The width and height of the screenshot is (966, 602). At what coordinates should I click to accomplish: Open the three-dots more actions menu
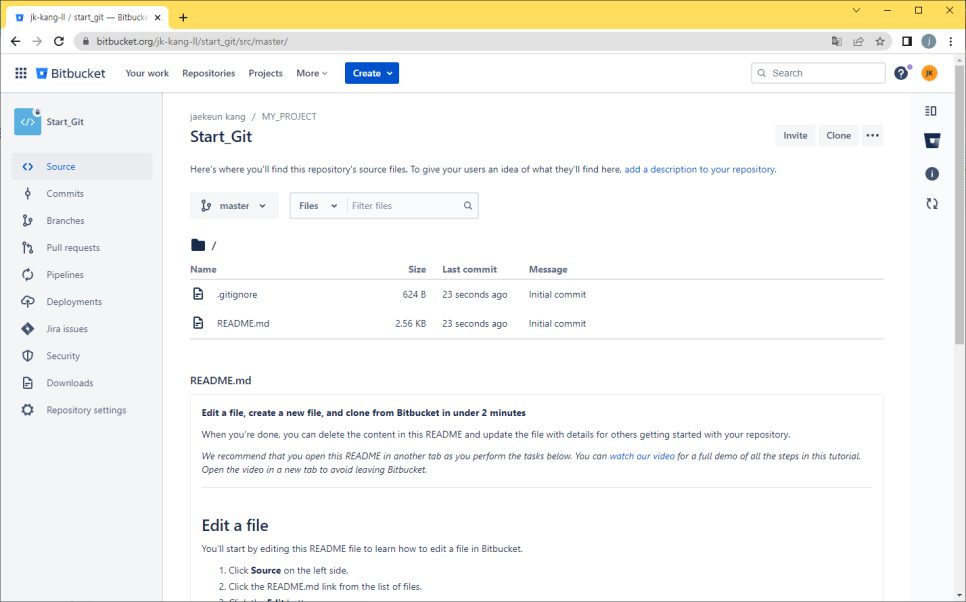(872, 136)
